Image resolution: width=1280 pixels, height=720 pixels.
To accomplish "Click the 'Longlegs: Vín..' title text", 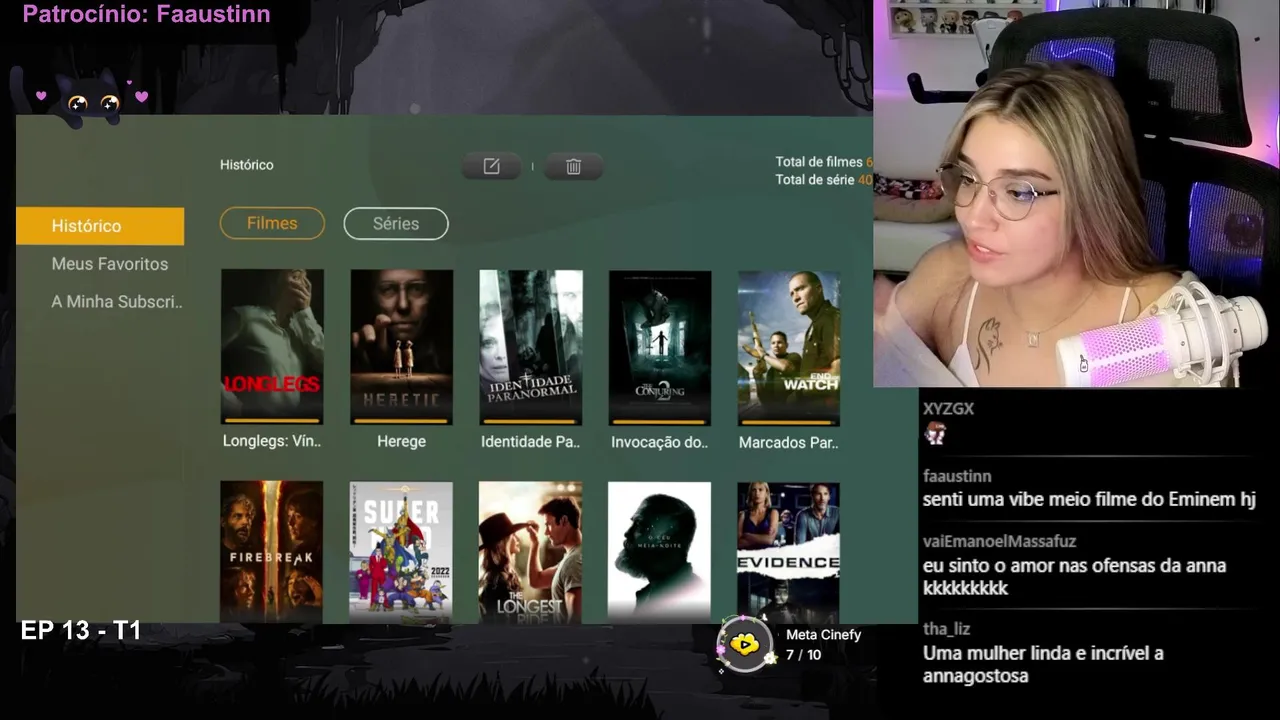I will point(272,442).
